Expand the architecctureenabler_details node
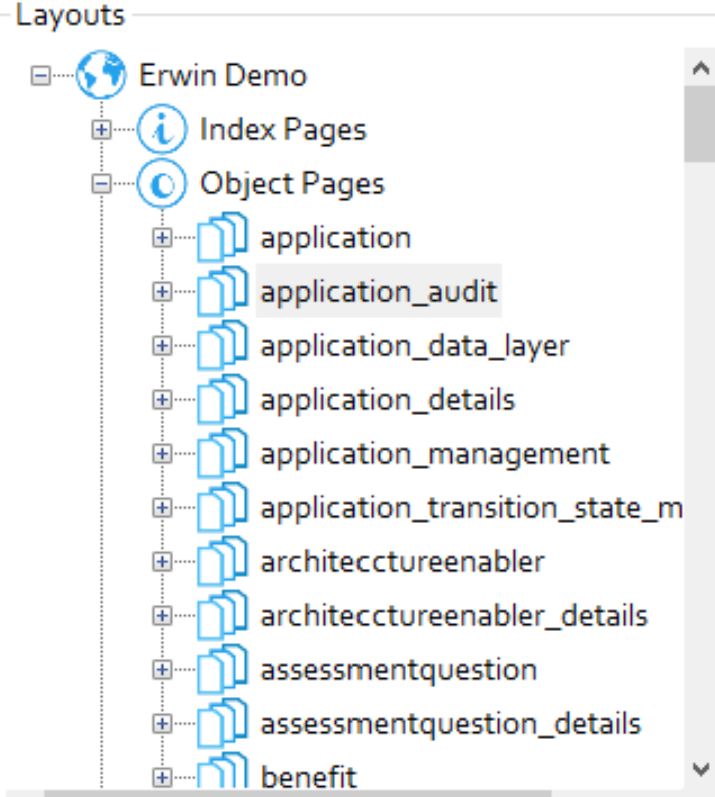The height and width of the screenshot is (797, 715). coord(162,616)
